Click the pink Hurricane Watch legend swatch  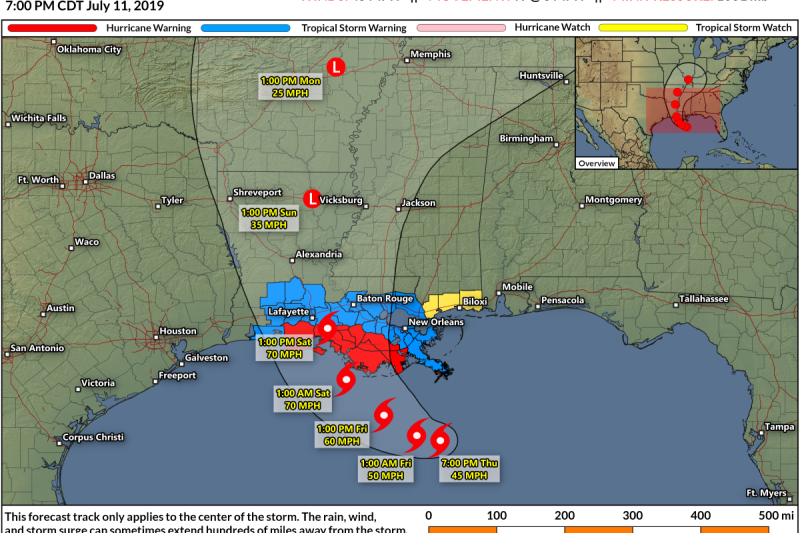tap(461, 28)
